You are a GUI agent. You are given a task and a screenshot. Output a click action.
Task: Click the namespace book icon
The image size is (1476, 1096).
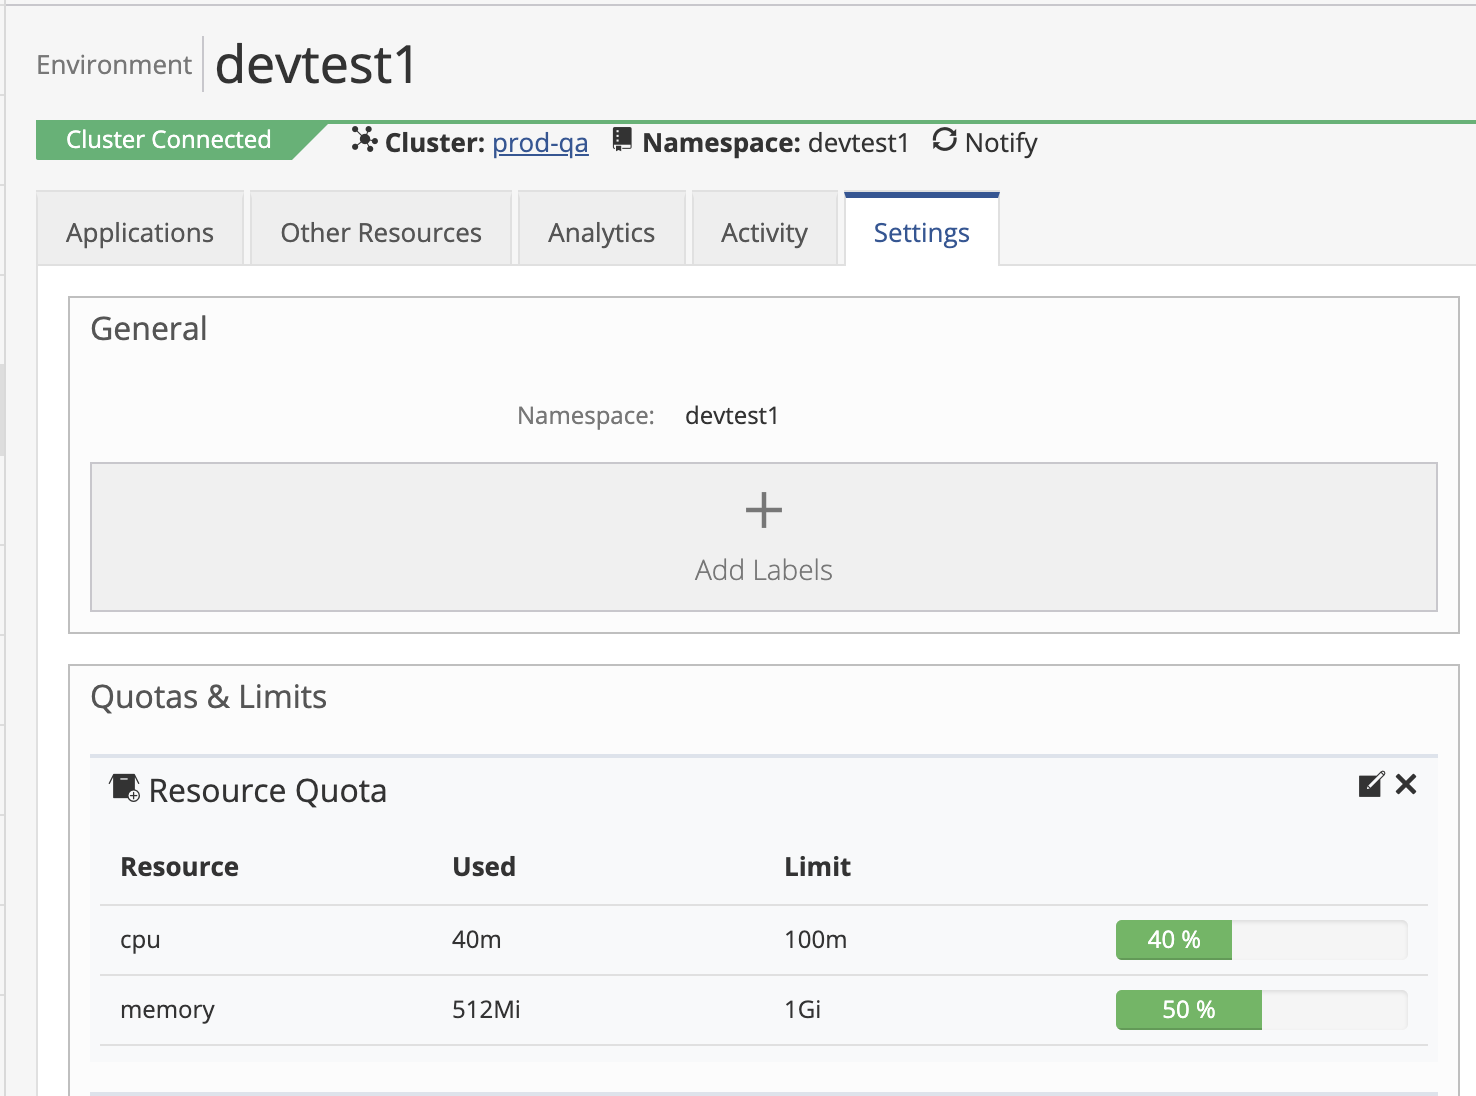point(622,140)
